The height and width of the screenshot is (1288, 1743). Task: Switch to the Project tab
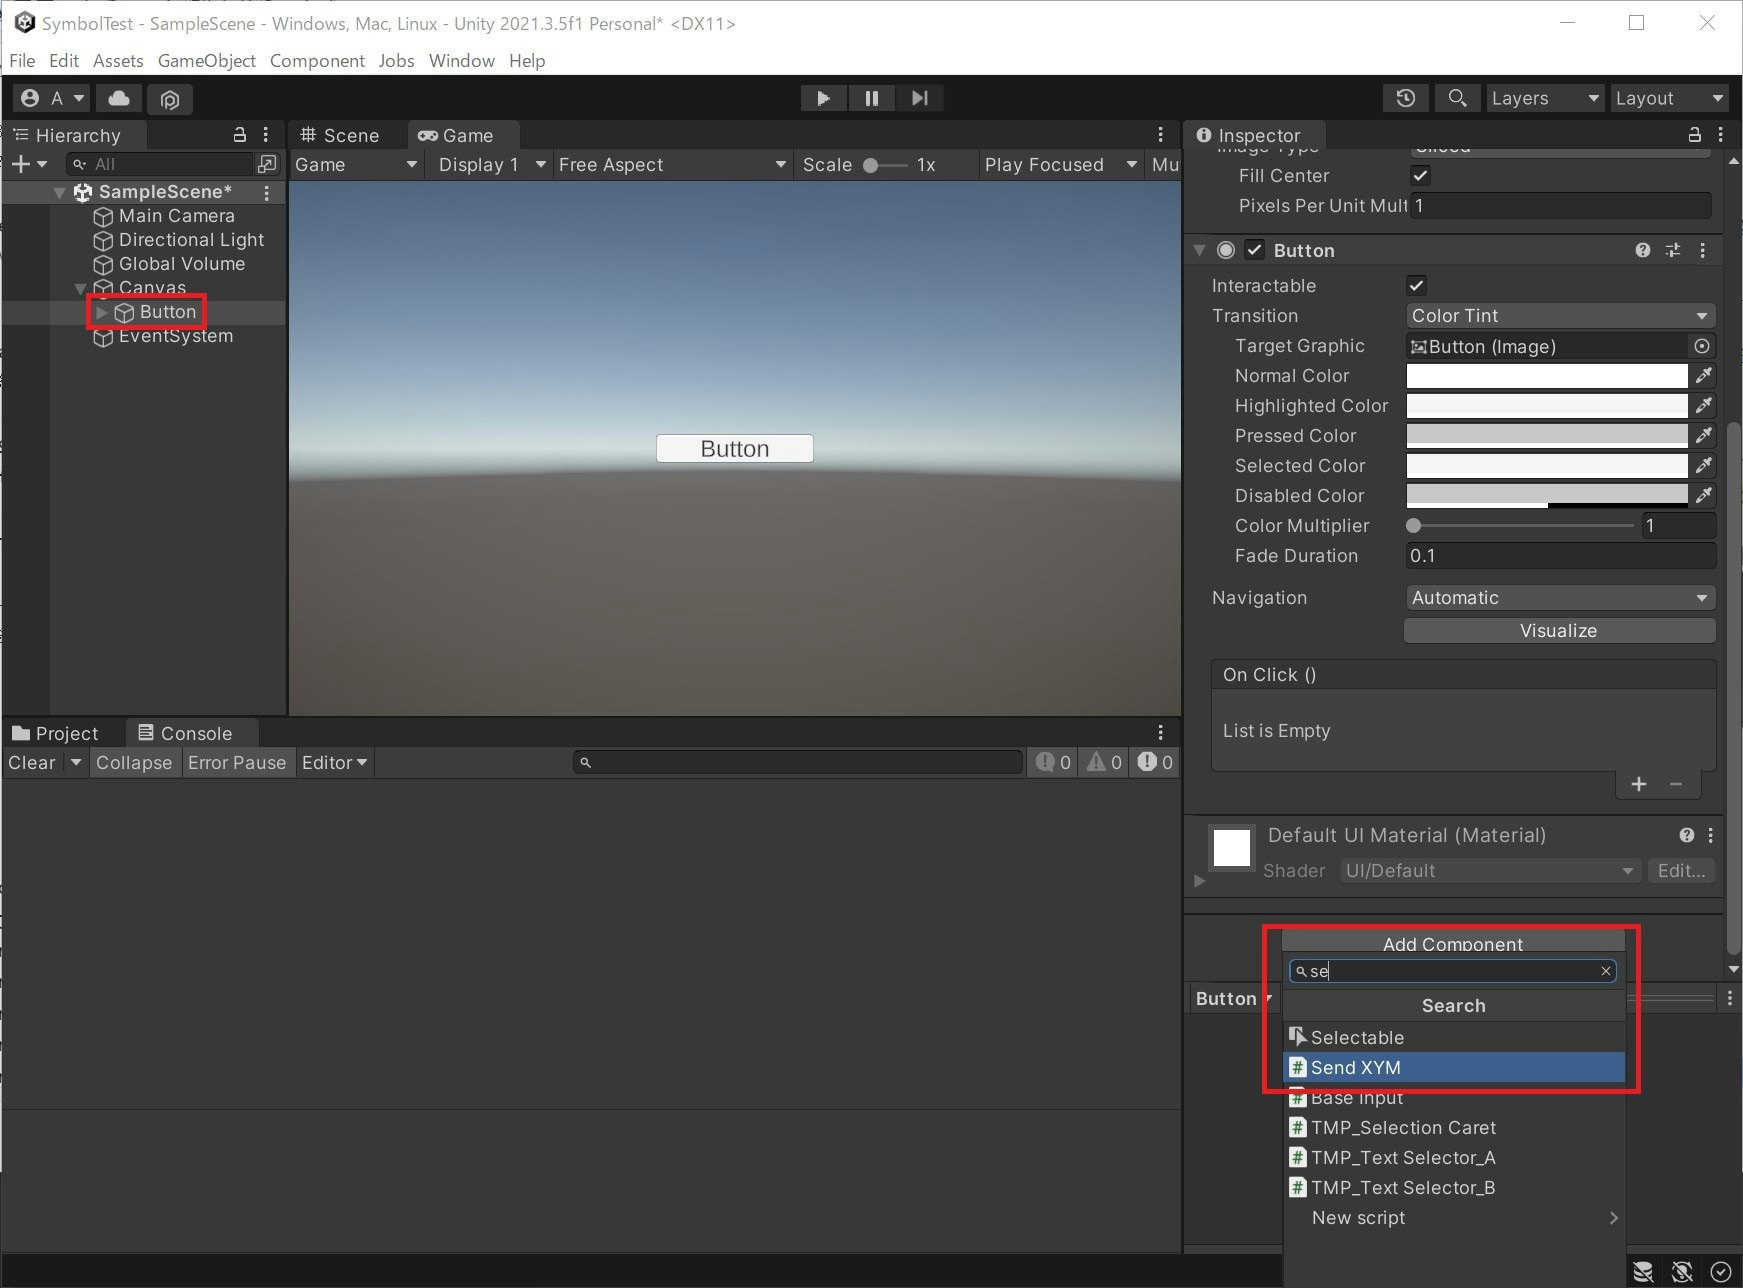(56, 733)
